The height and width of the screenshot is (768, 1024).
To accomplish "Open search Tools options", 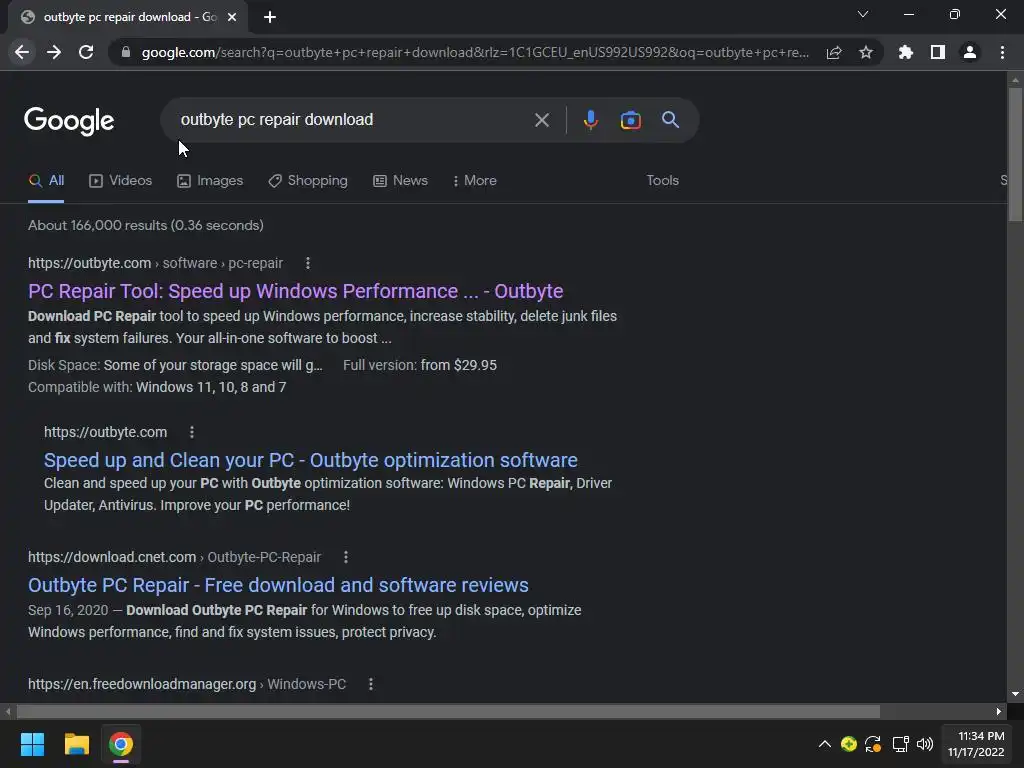I will (x=662, y=181).
